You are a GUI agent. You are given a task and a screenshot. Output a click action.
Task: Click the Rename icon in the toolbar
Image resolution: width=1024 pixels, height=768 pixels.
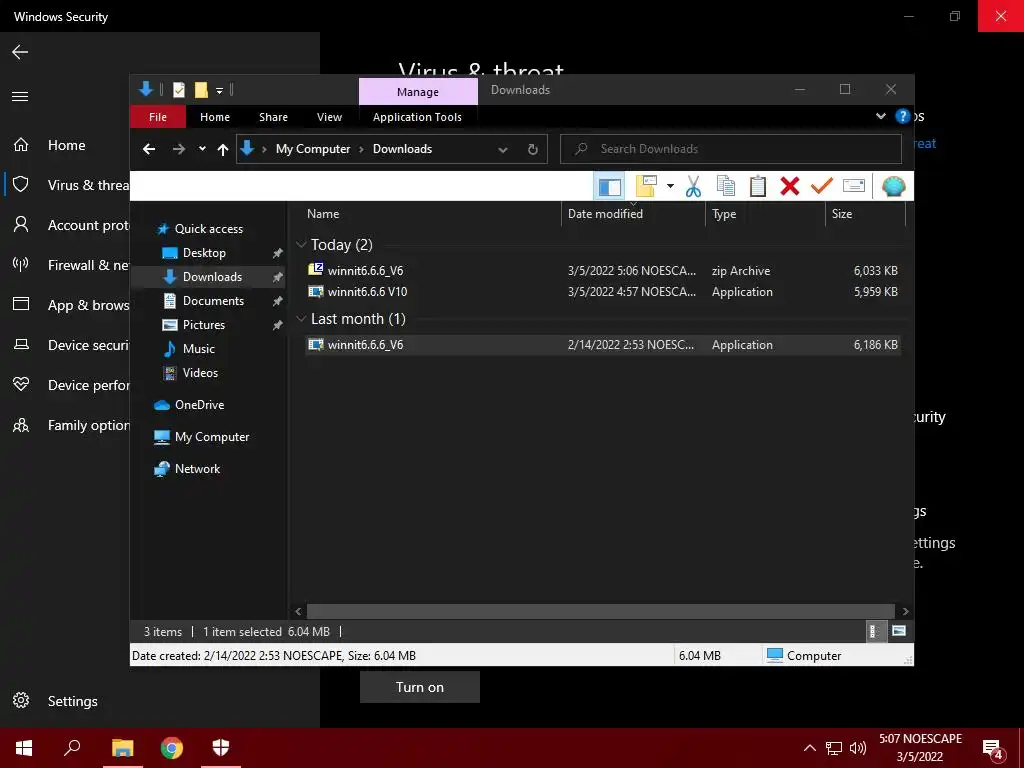[854, 186]
